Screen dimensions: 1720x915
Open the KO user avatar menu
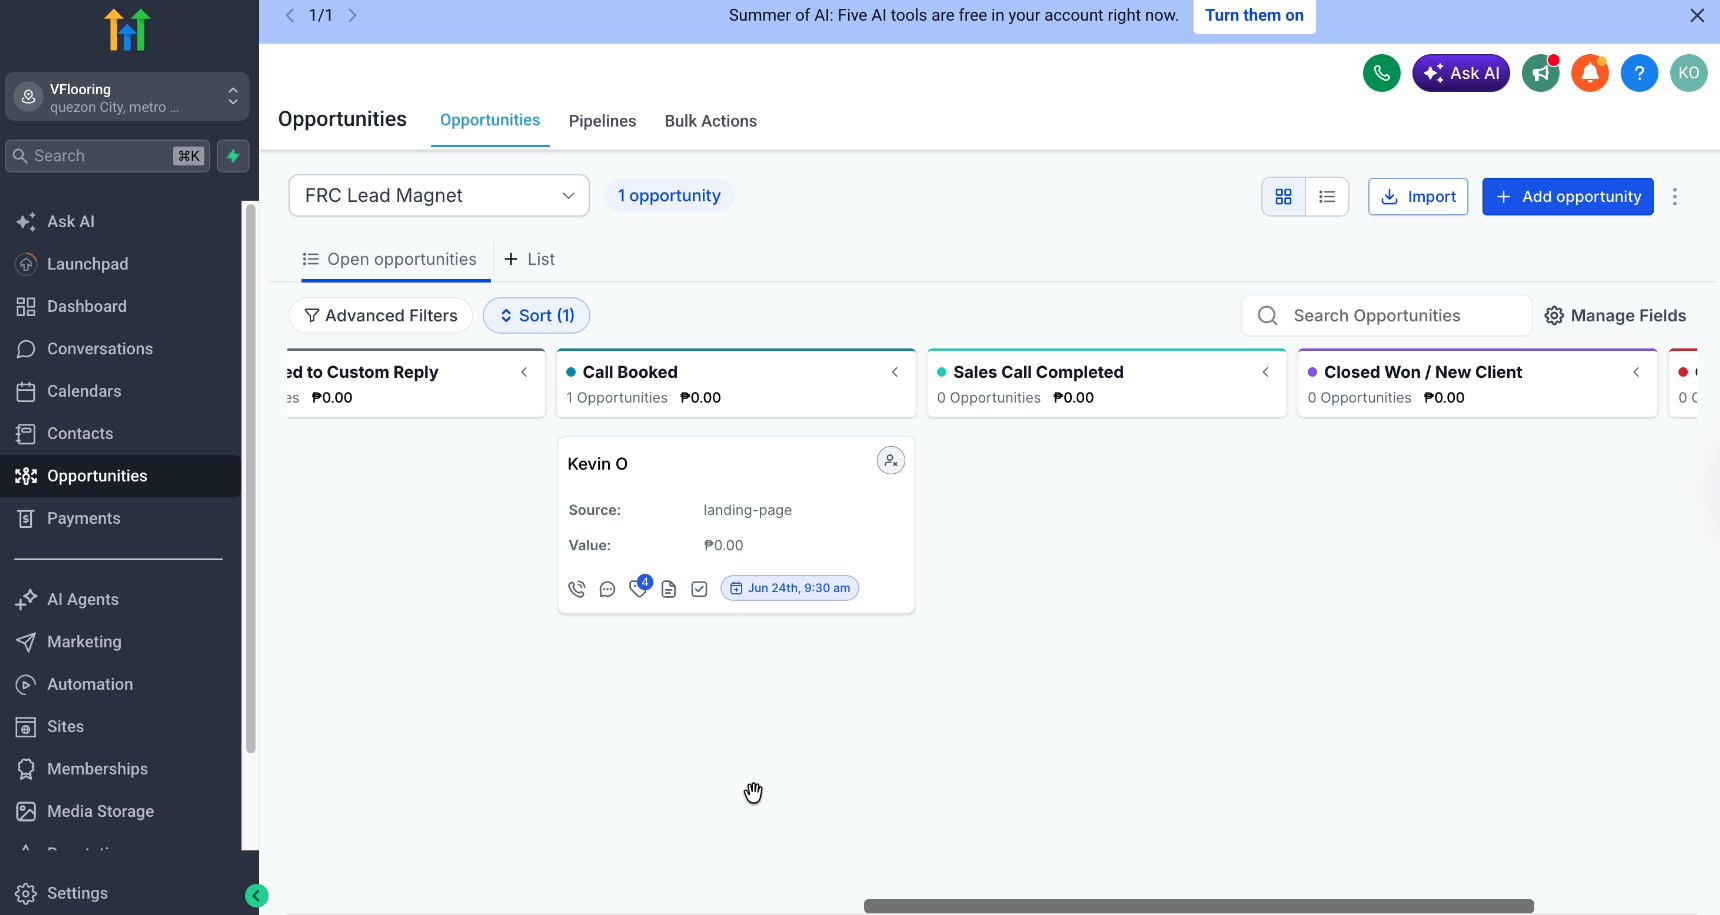1689,73
